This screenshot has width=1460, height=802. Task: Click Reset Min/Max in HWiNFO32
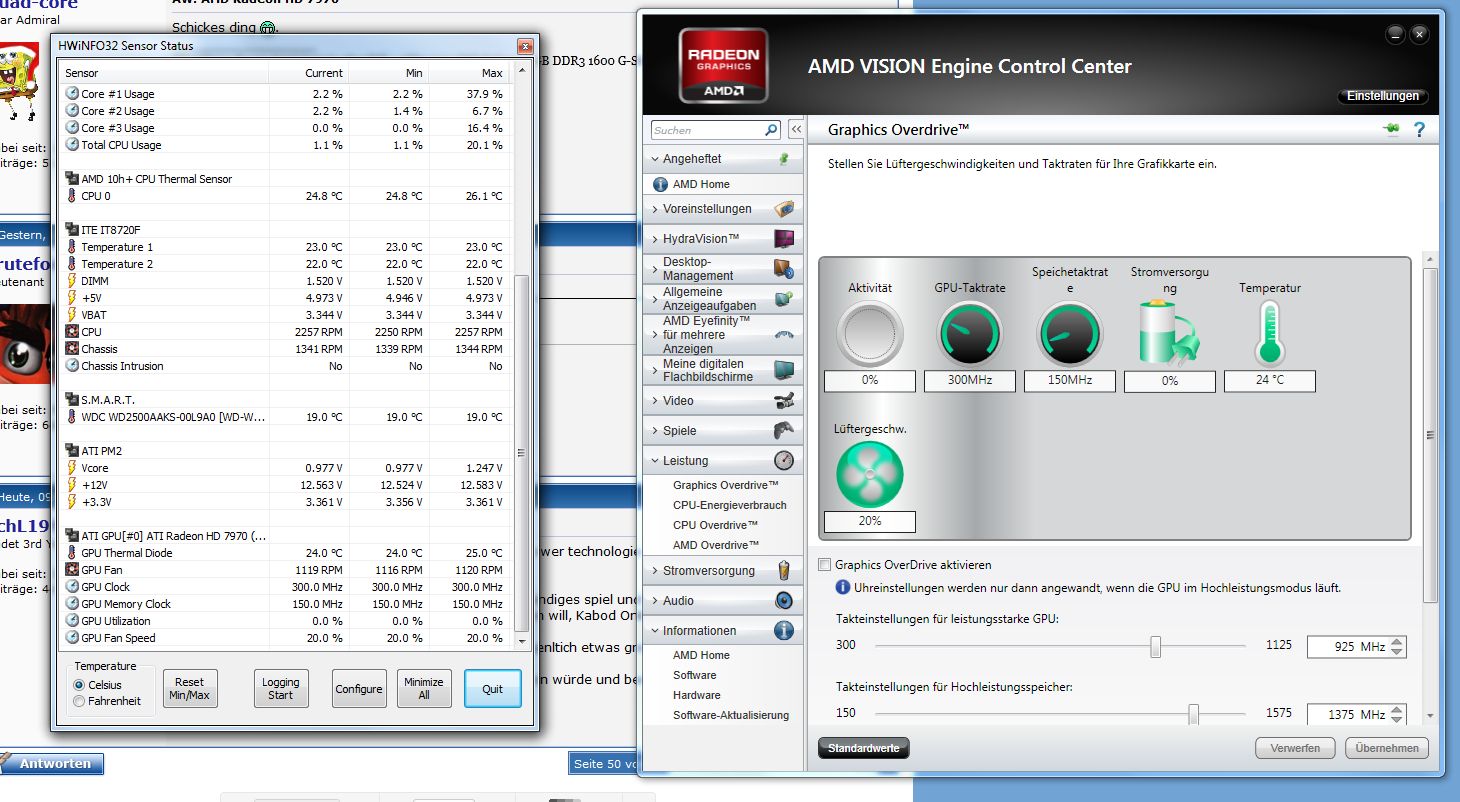tap(190, 689)
